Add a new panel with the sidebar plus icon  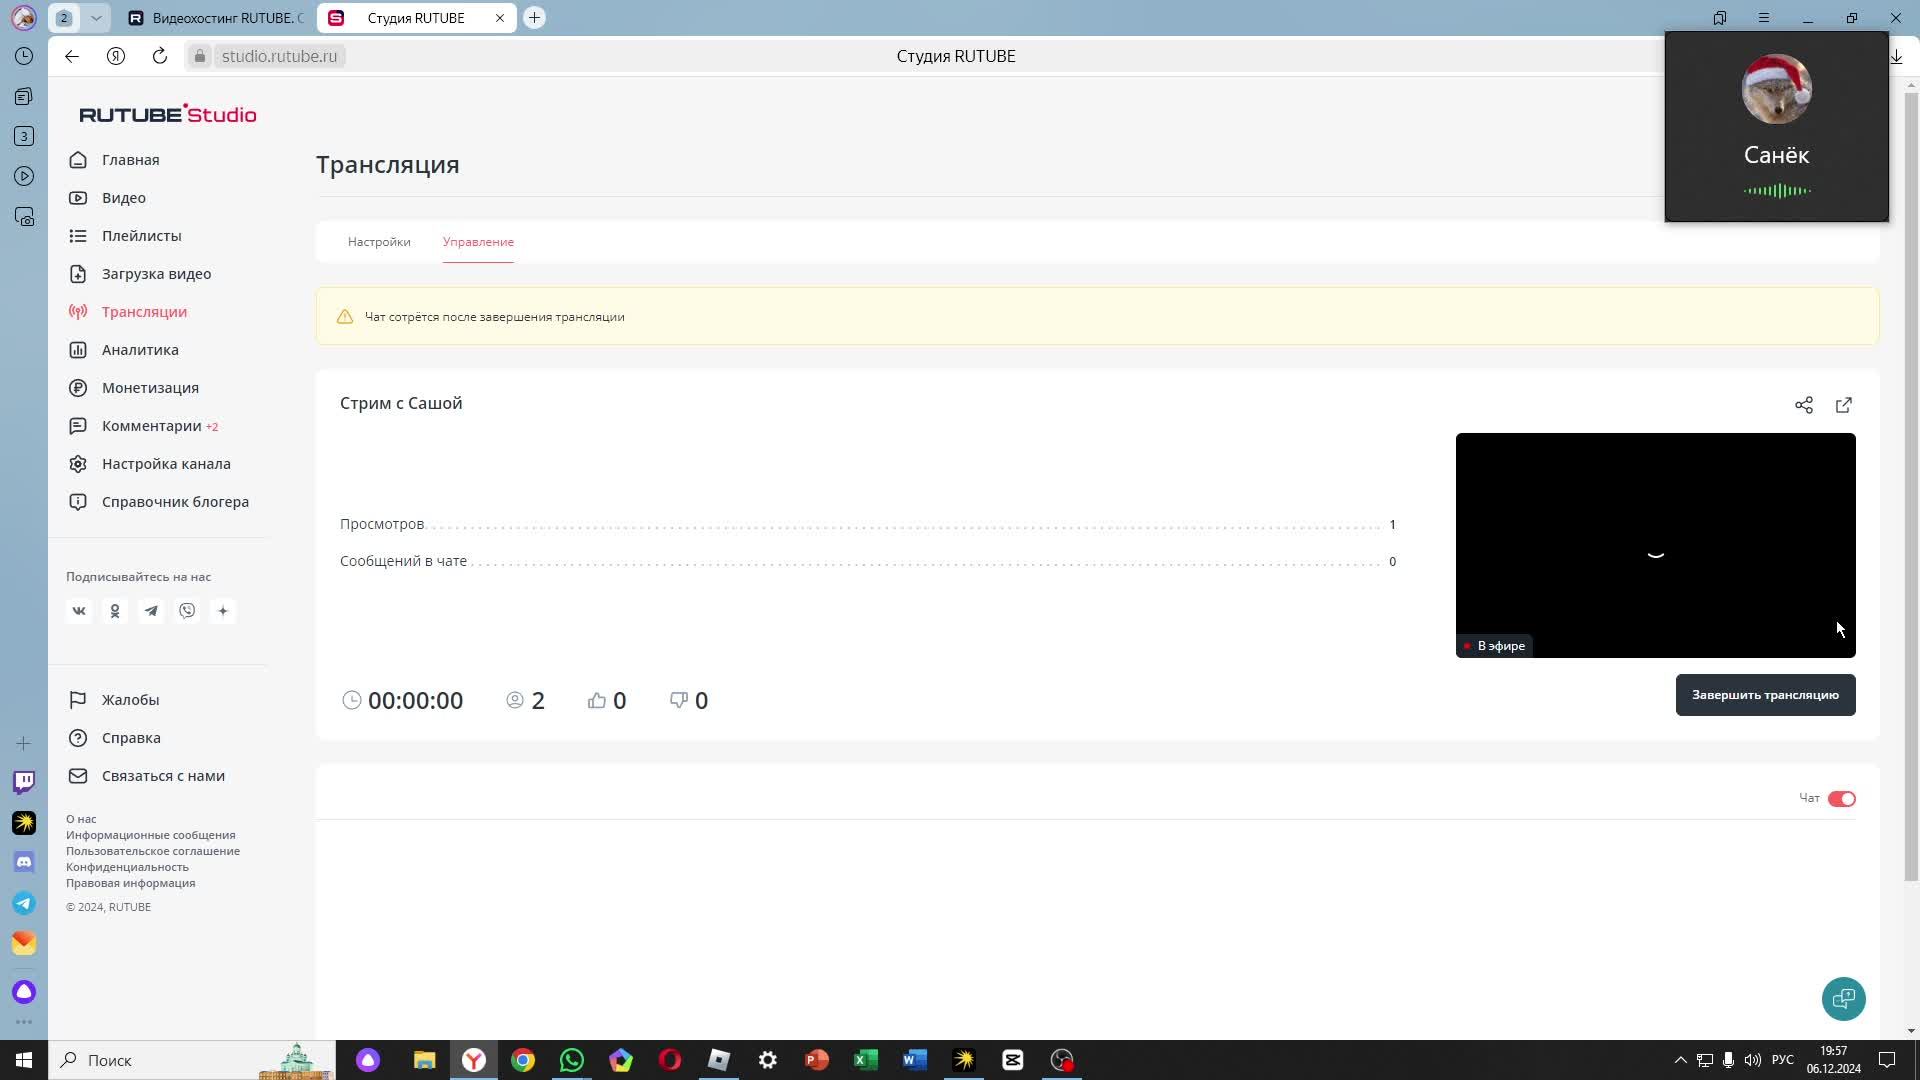pos(24,743)
